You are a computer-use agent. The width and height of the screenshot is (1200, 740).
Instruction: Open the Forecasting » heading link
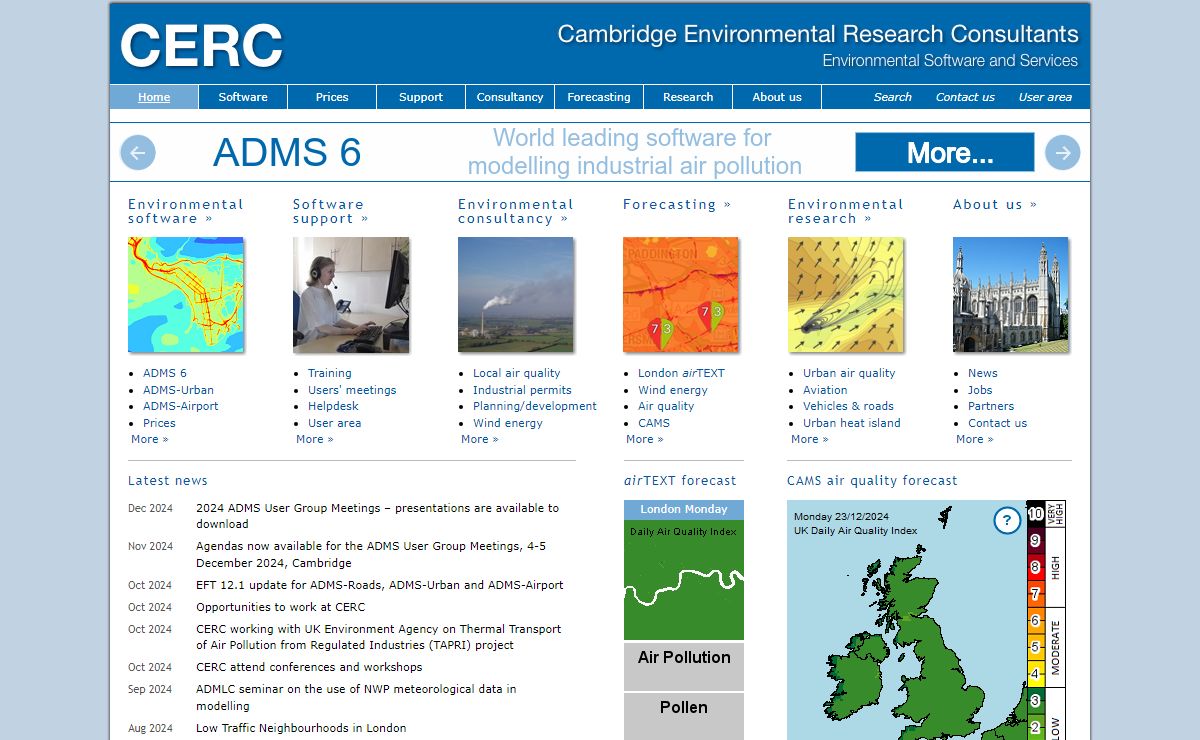point(677,204)
